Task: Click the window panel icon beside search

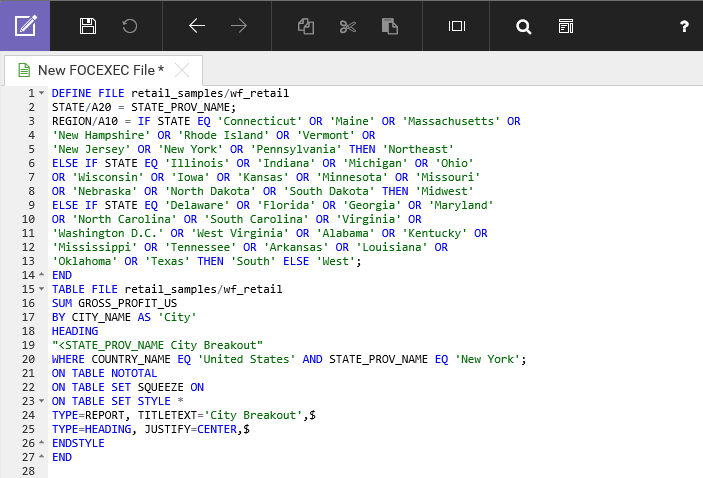Action: tap(566, 26)
